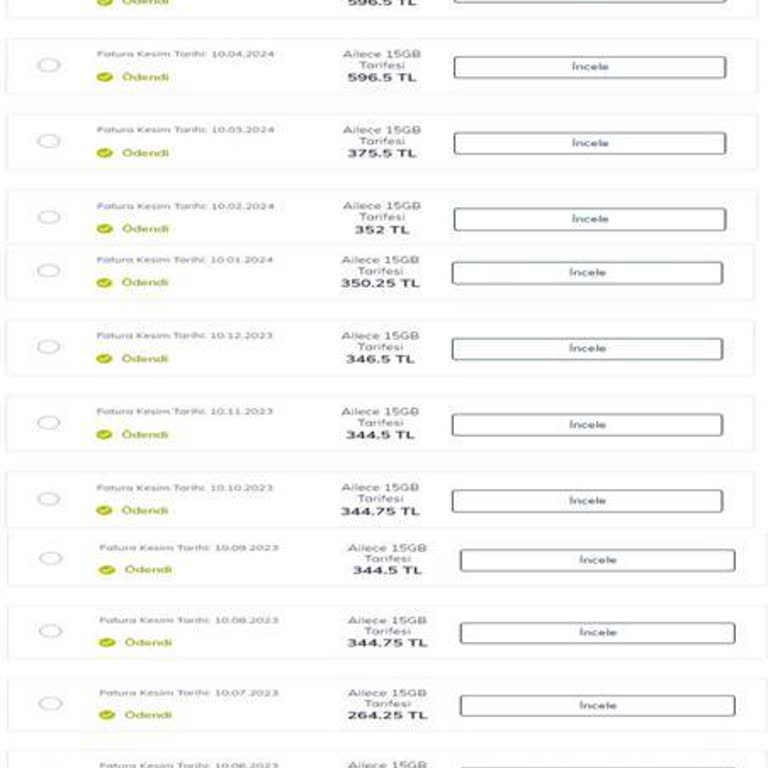Pick the 10.12.2023 invoice radio button

pyautogui.click(x=49, y=347)
